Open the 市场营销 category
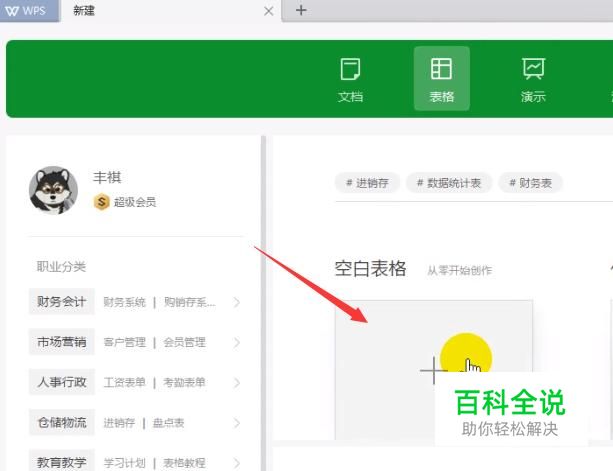 click(62, 342)
